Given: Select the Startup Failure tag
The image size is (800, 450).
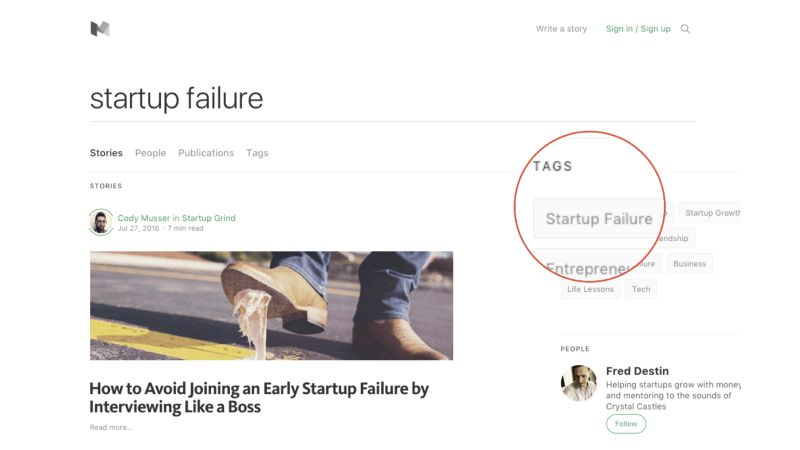Looking at the screenshot, I should click(599, 219).
